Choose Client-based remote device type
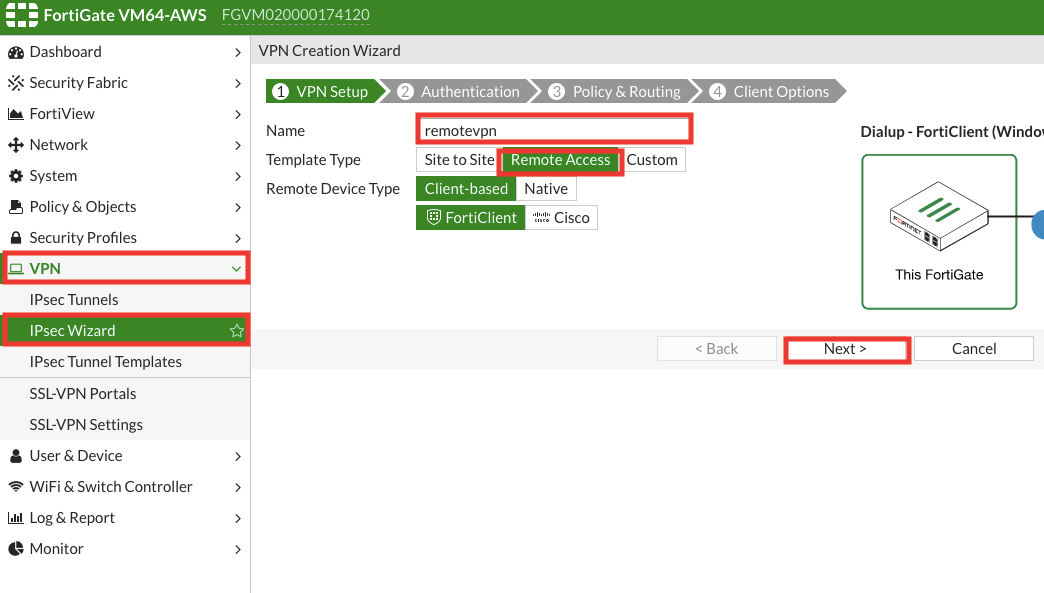Image resolution: width=1044 pixels, height=593 pixels. tap(466, 189)
